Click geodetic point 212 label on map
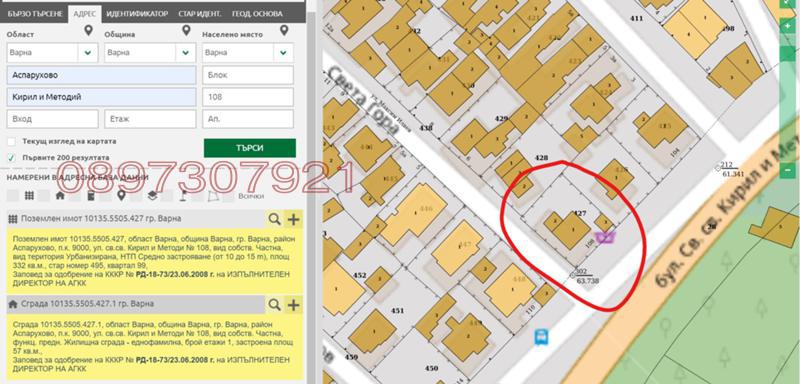 pos(727,165)
